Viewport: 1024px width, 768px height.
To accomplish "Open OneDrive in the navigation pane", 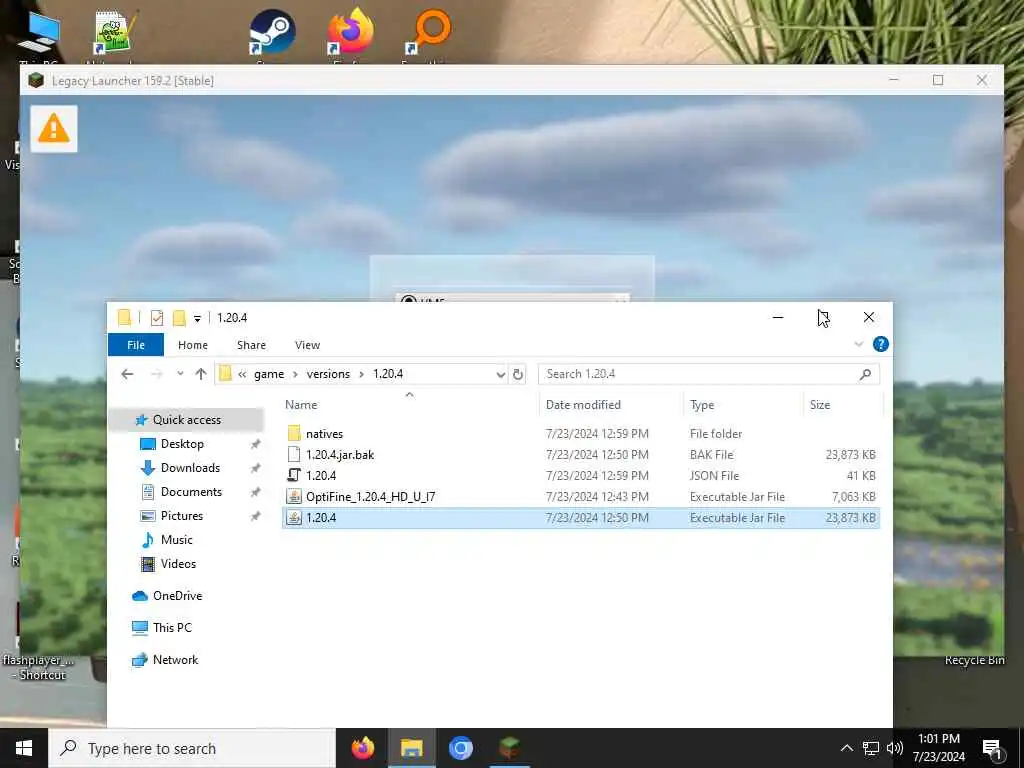I will pyautogui.click(x=177, y=596).
